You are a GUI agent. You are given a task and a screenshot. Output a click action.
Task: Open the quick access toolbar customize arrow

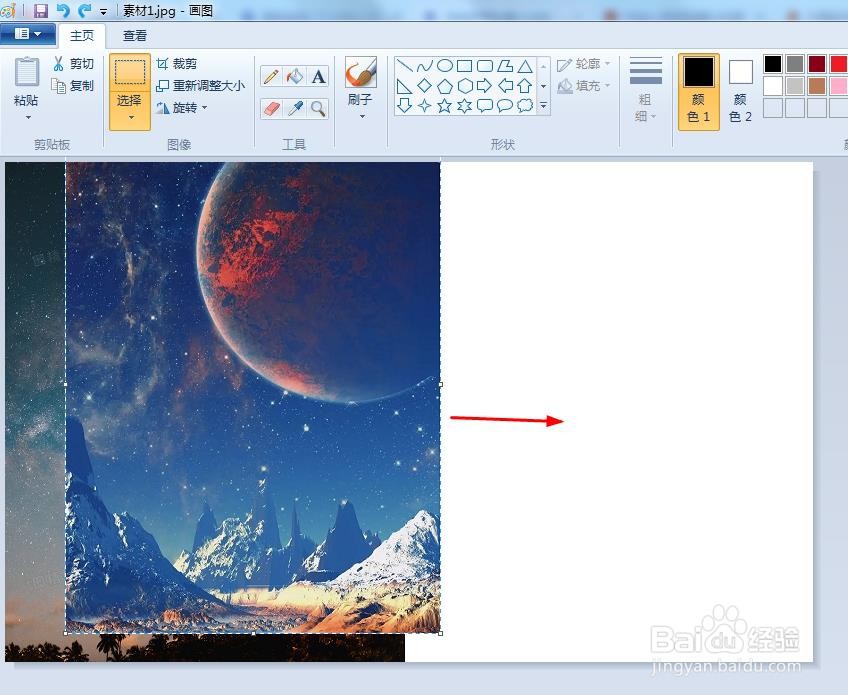[x=103, y=11]
